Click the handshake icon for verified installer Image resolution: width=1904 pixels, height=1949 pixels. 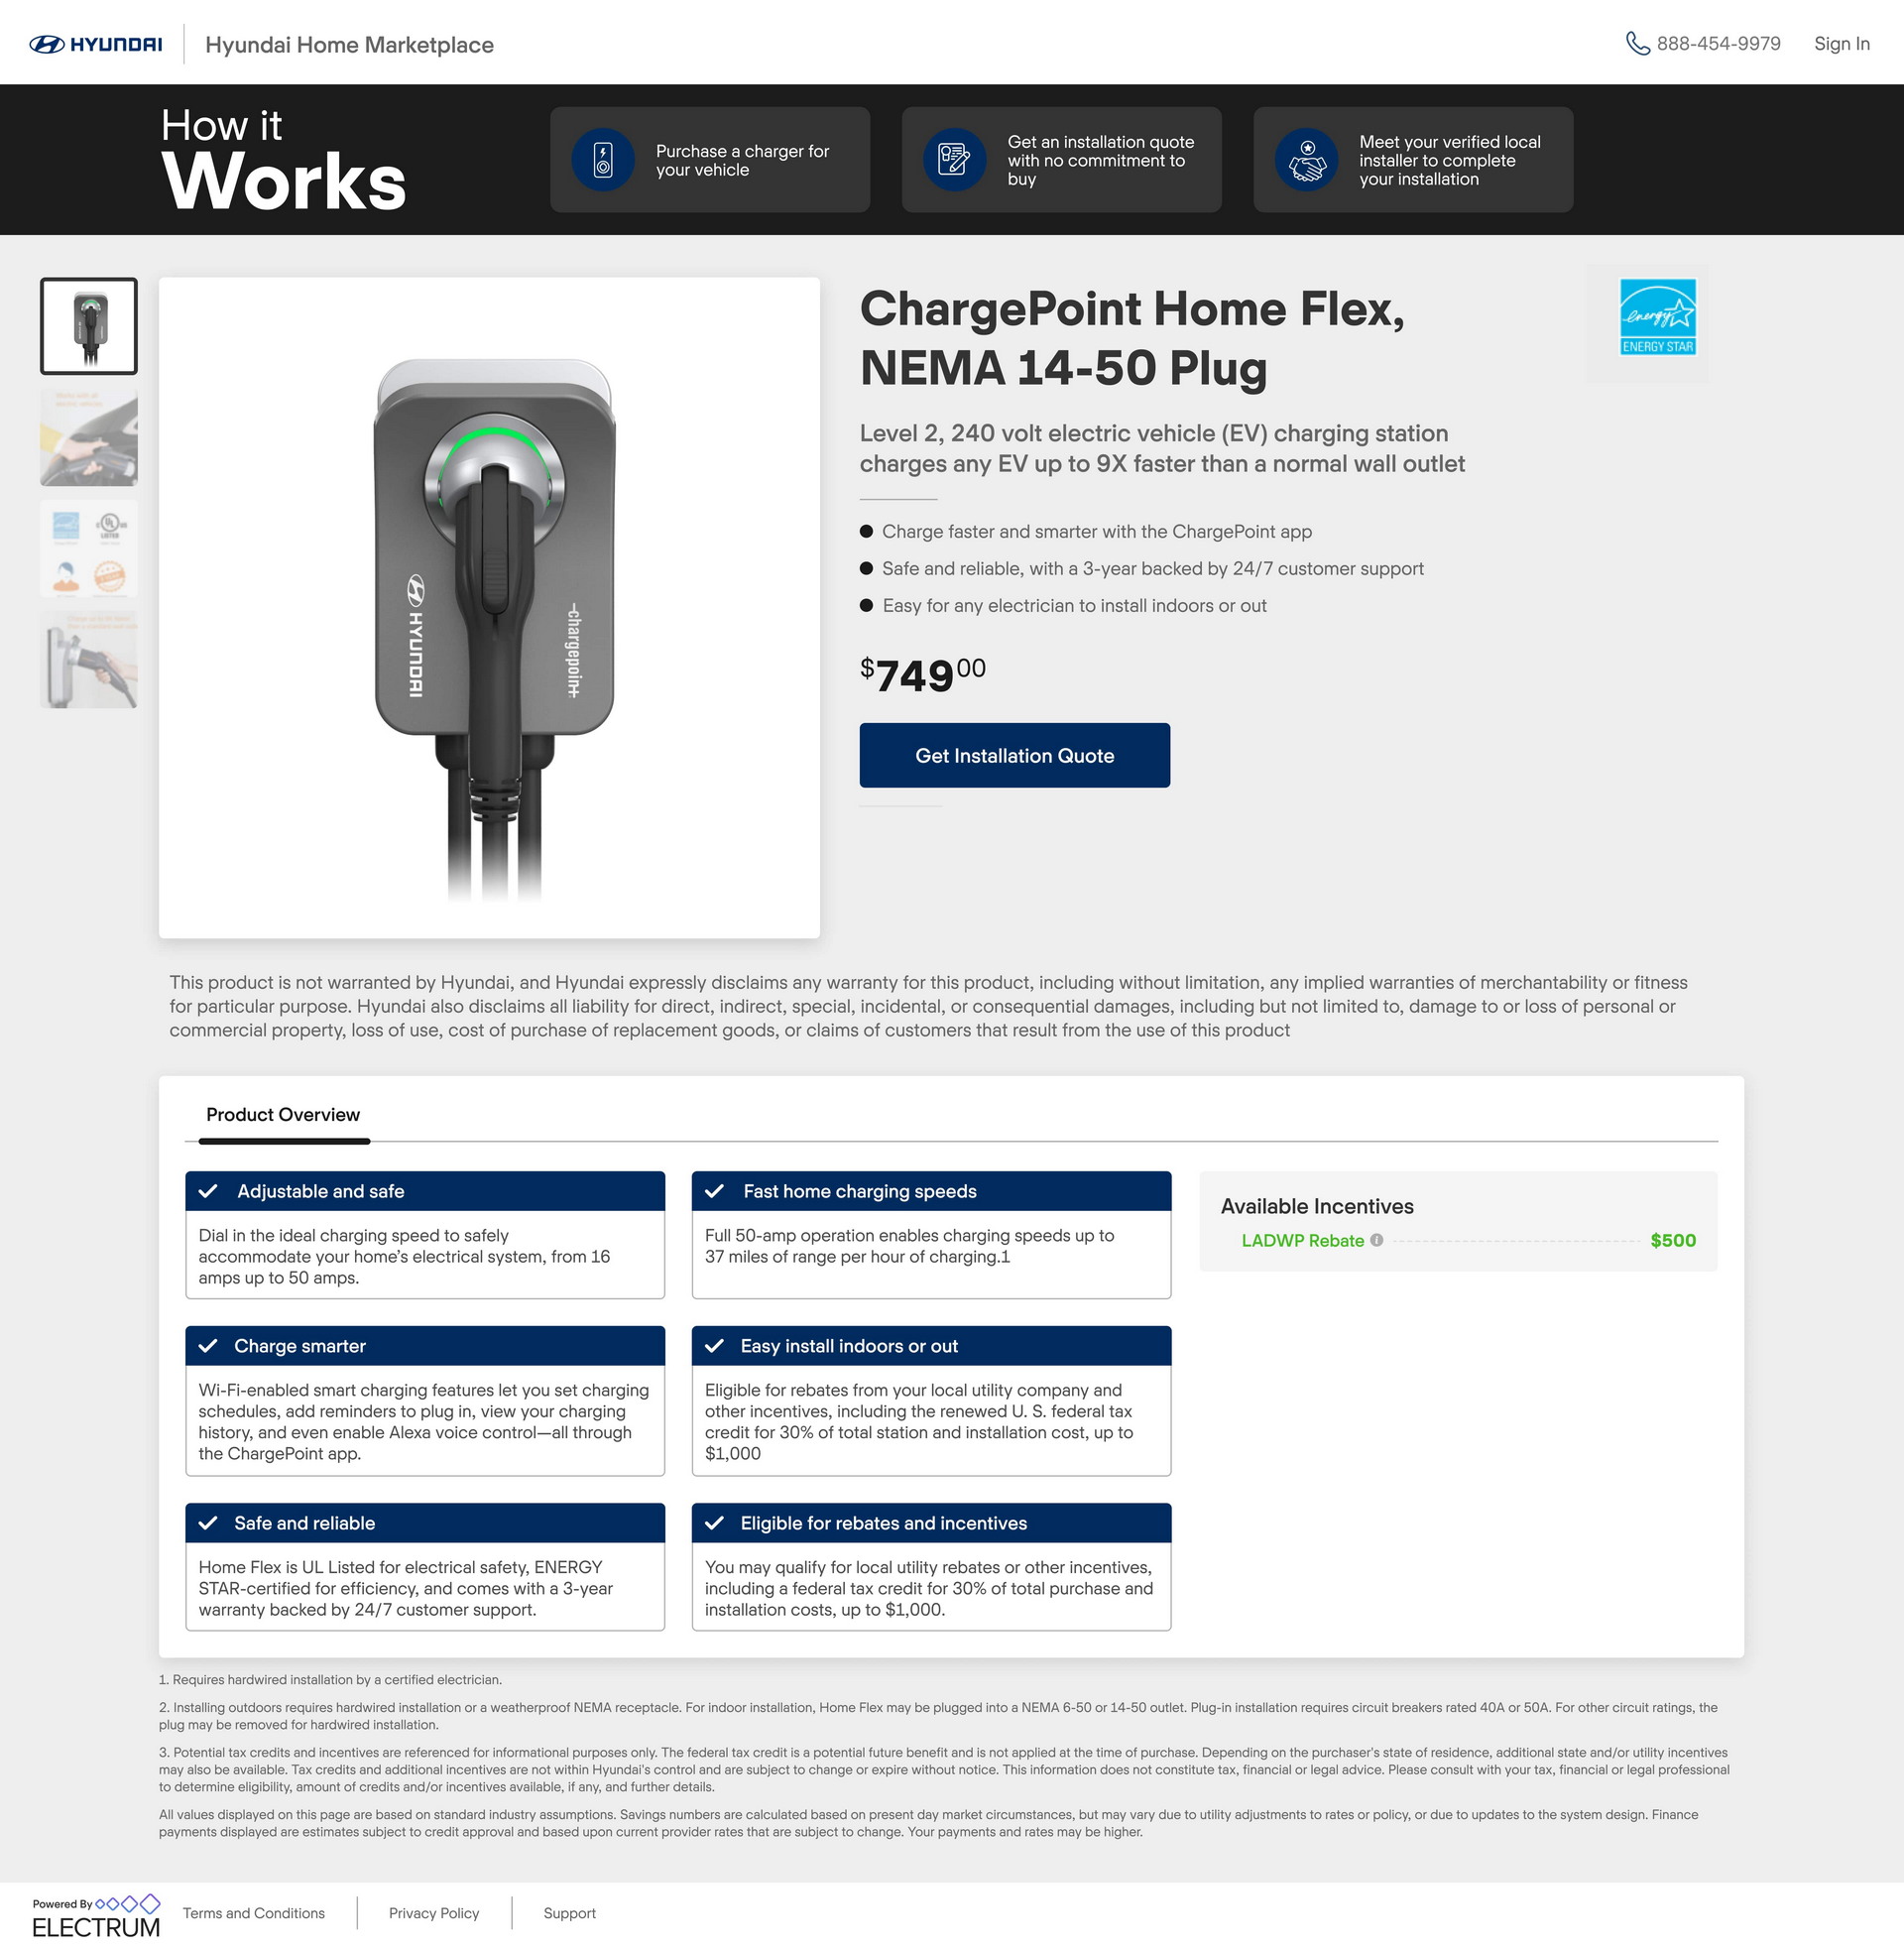pos(1306,159)
